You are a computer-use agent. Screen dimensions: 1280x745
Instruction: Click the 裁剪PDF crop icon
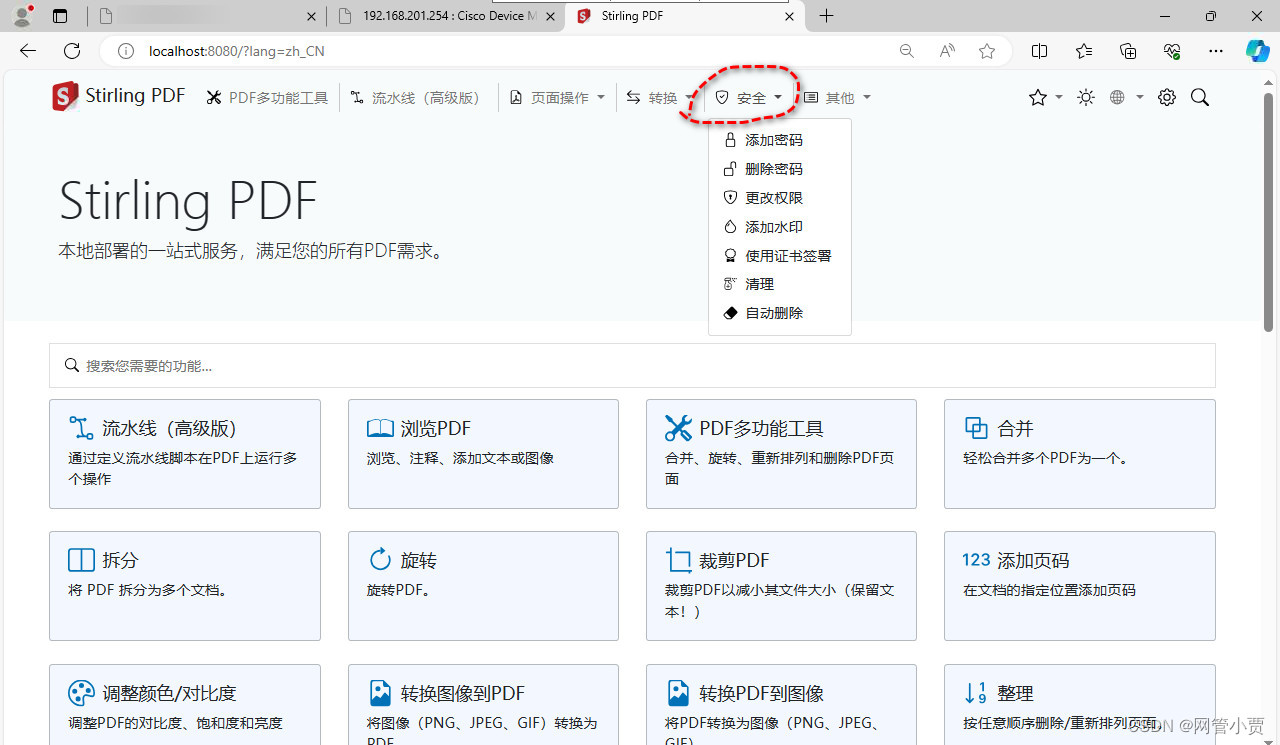pos(679,560)
